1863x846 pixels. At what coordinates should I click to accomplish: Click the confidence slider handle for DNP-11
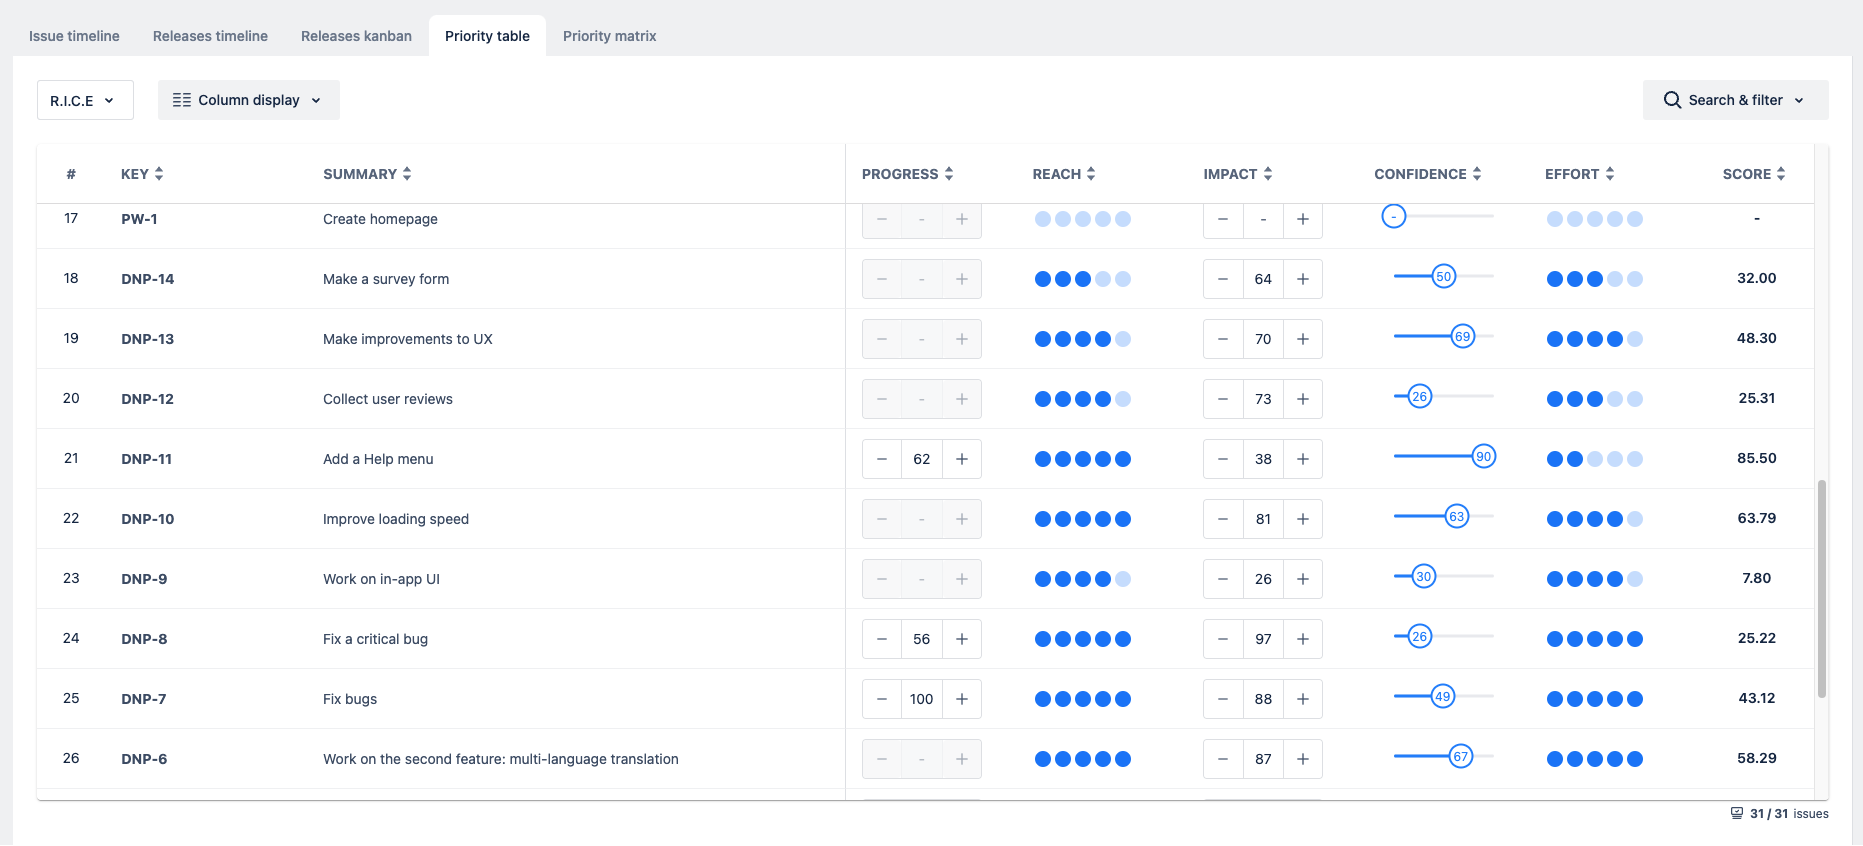(x=1484, y=457)
